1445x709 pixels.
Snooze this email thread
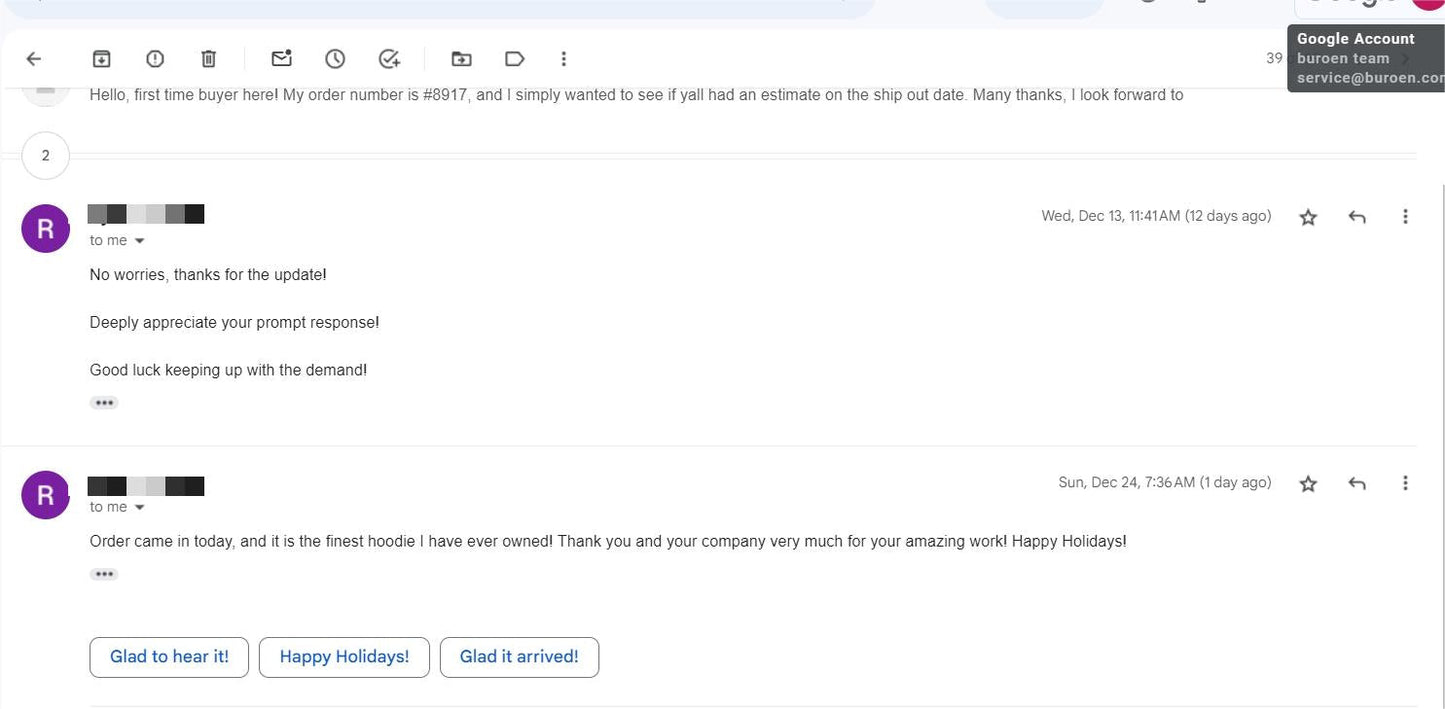335,59
